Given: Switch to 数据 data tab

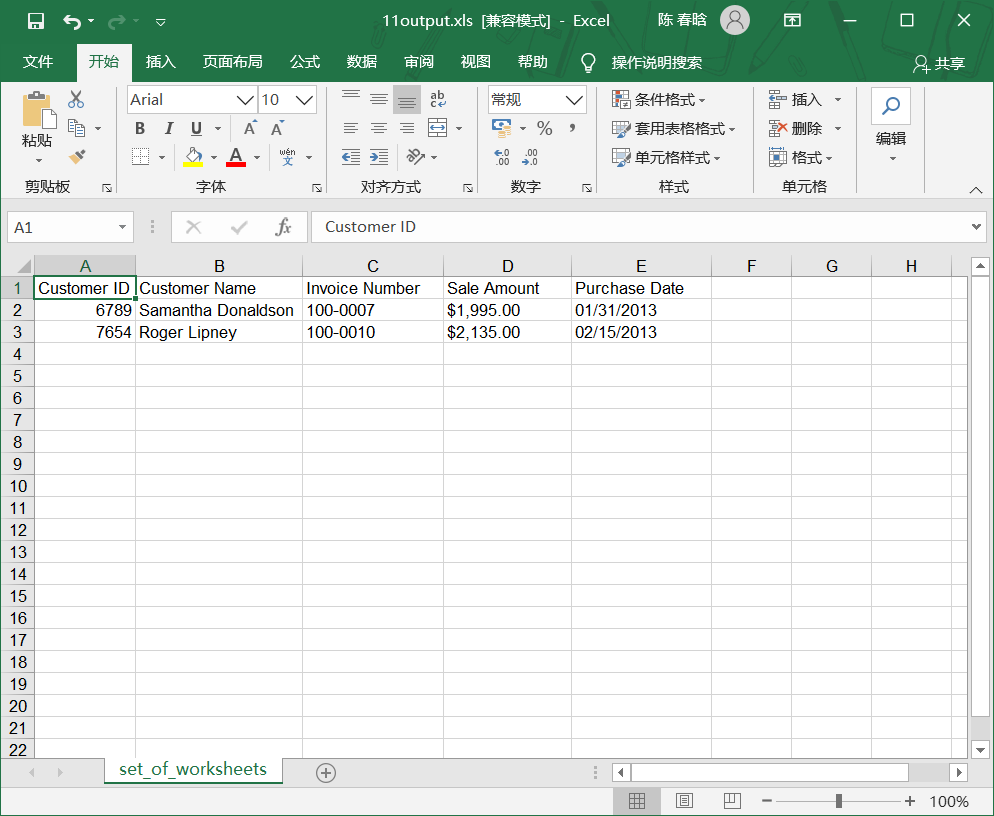Looking at the screenshot, I should [x=362, y=62].
